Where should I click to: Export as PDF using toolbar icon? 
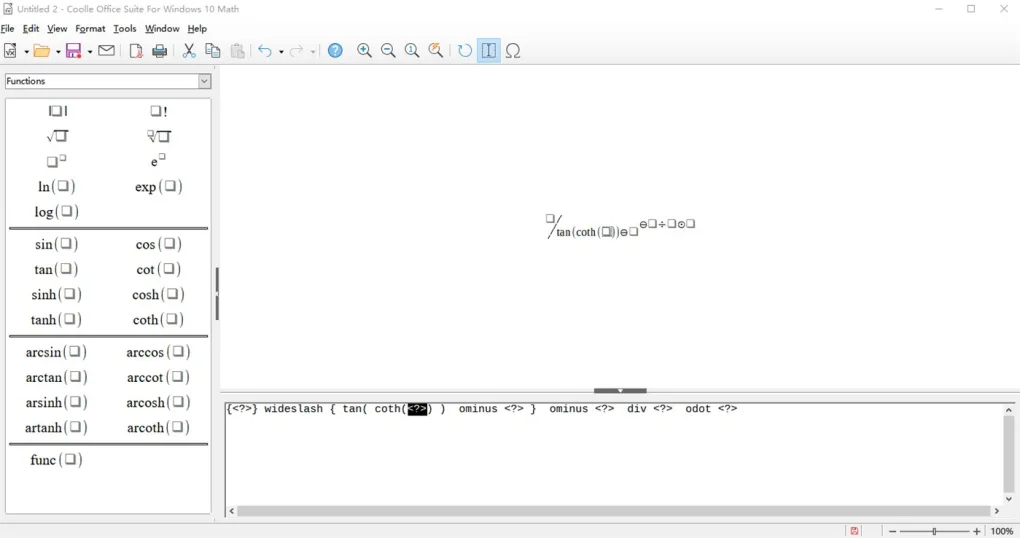[136, 51]
